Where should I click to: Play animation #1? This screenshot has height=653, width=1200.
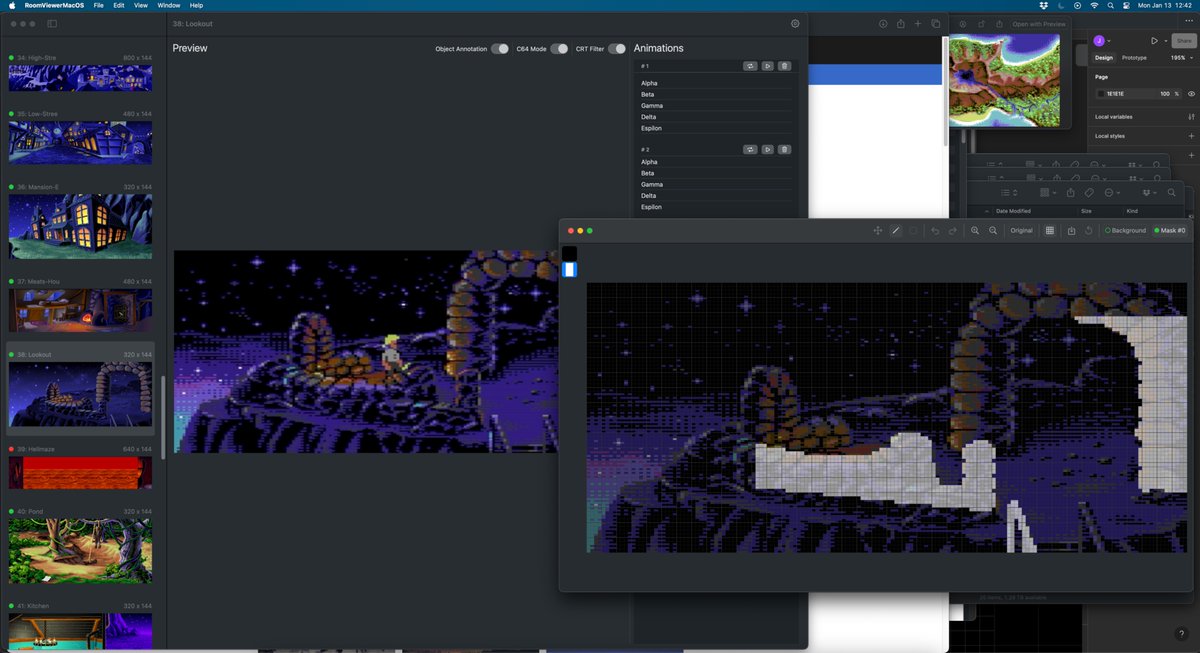click(767, 66)
